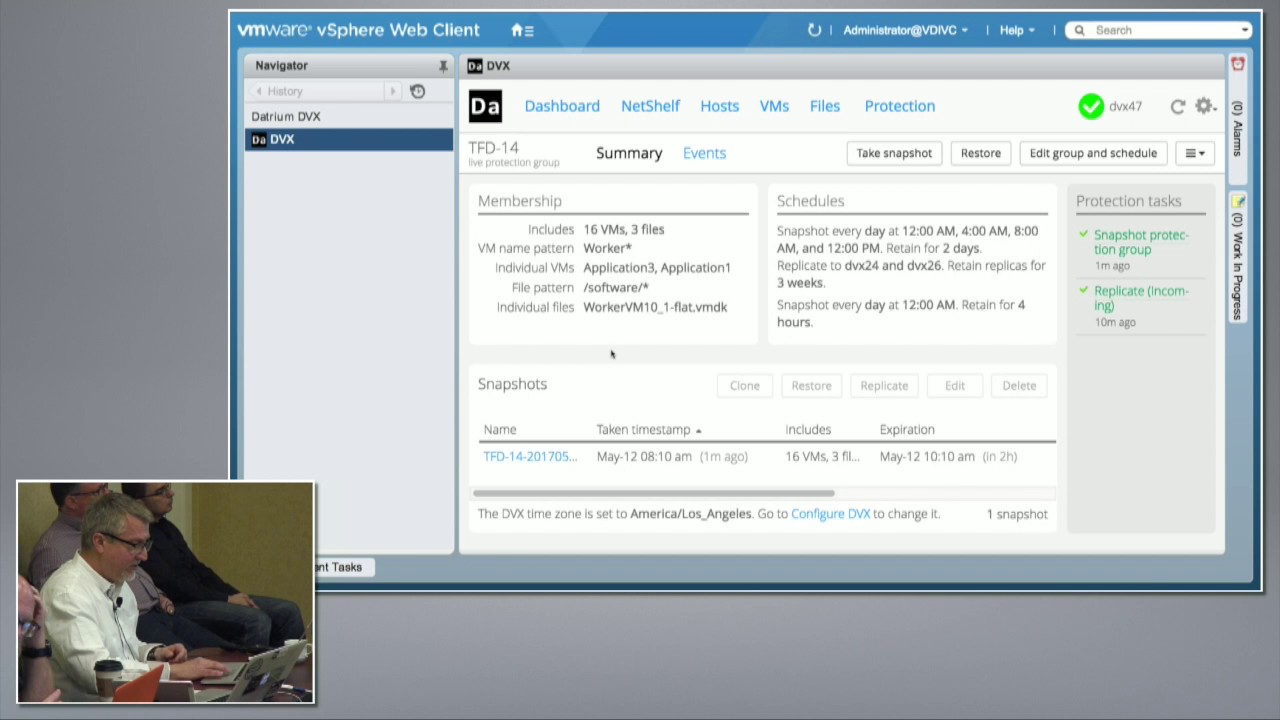This screenshot has width=1280, height=720.
Task: Open Administrator@VDIVC user dropdown
Action: (x=905, y=30)
